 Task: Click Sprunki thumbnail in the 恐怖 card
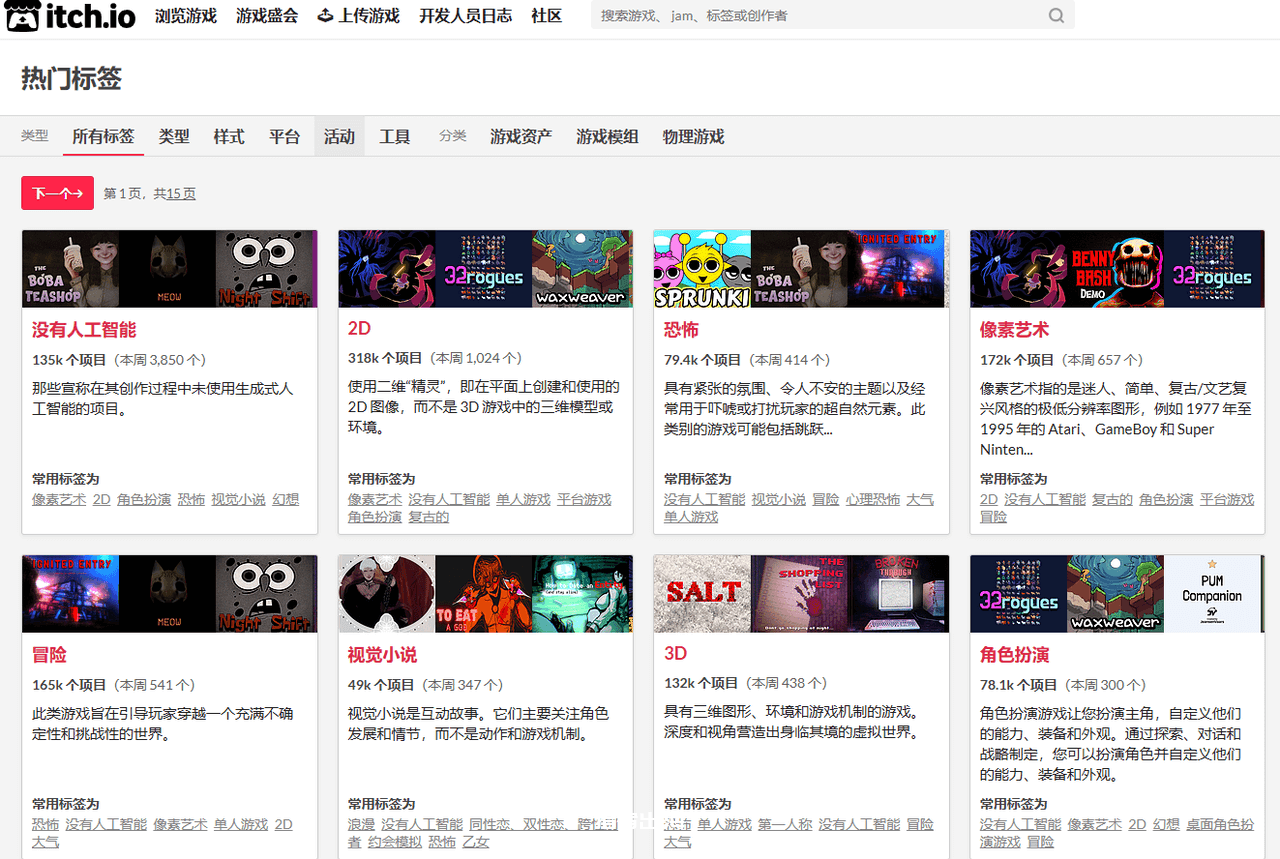[x=702, y=268]
